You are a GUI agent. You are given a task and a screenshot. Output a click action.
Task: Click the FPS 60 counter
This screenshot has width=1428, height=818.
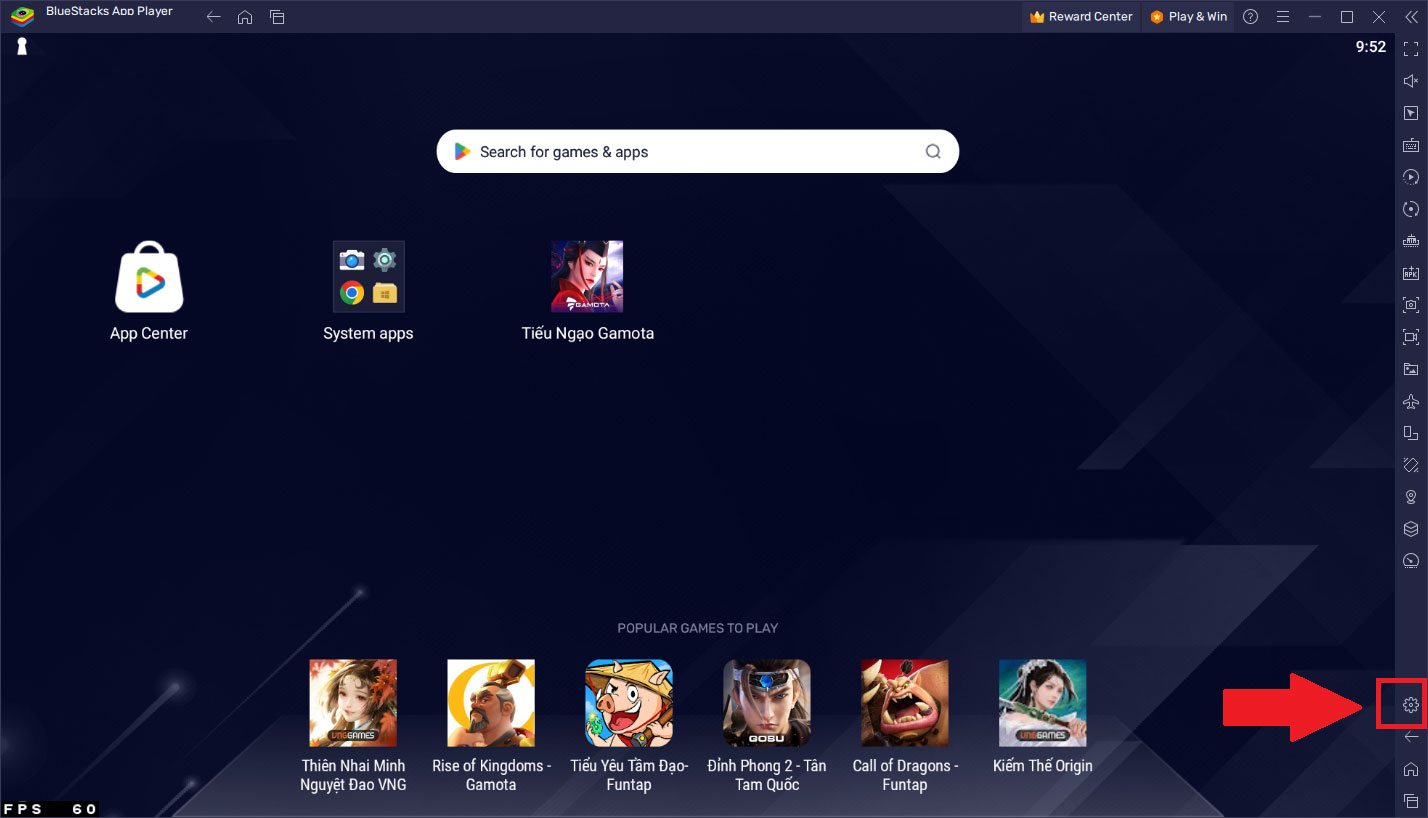50,809
